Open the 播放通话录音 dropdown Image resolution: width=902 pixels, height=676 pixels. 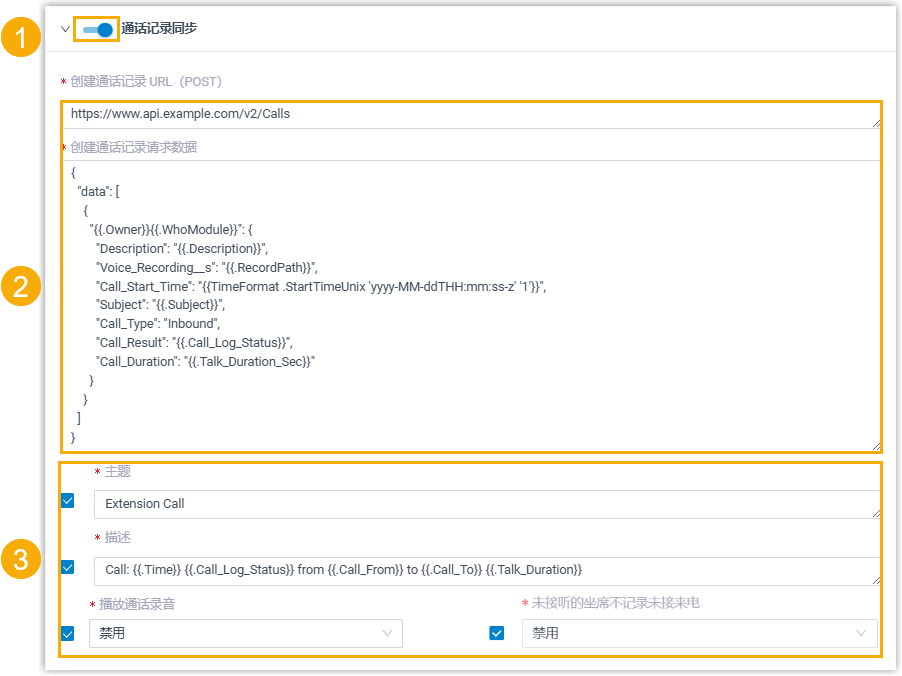pyautogui.click(x=245, y=633)
